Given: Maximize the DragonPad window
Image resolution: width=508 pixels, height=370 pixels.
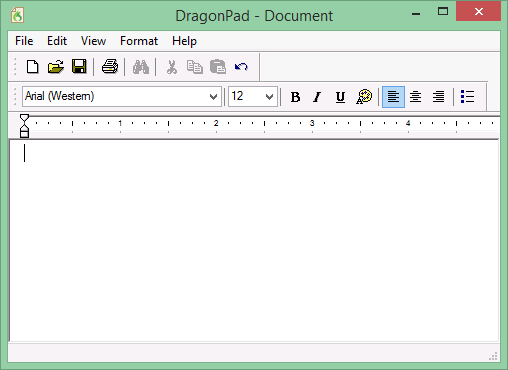Looking at the screenshot, I should tap(443, 12).
